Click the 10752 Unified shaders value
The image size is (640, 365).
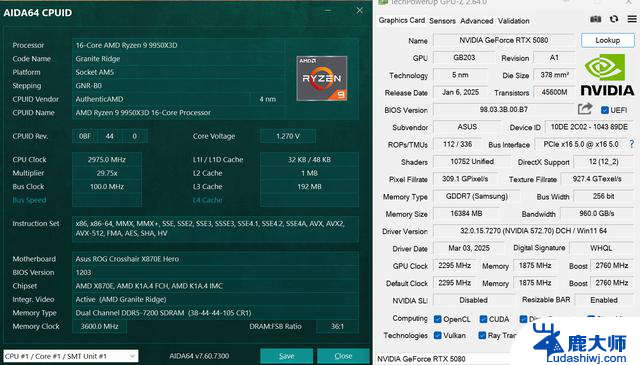[472, 161]
